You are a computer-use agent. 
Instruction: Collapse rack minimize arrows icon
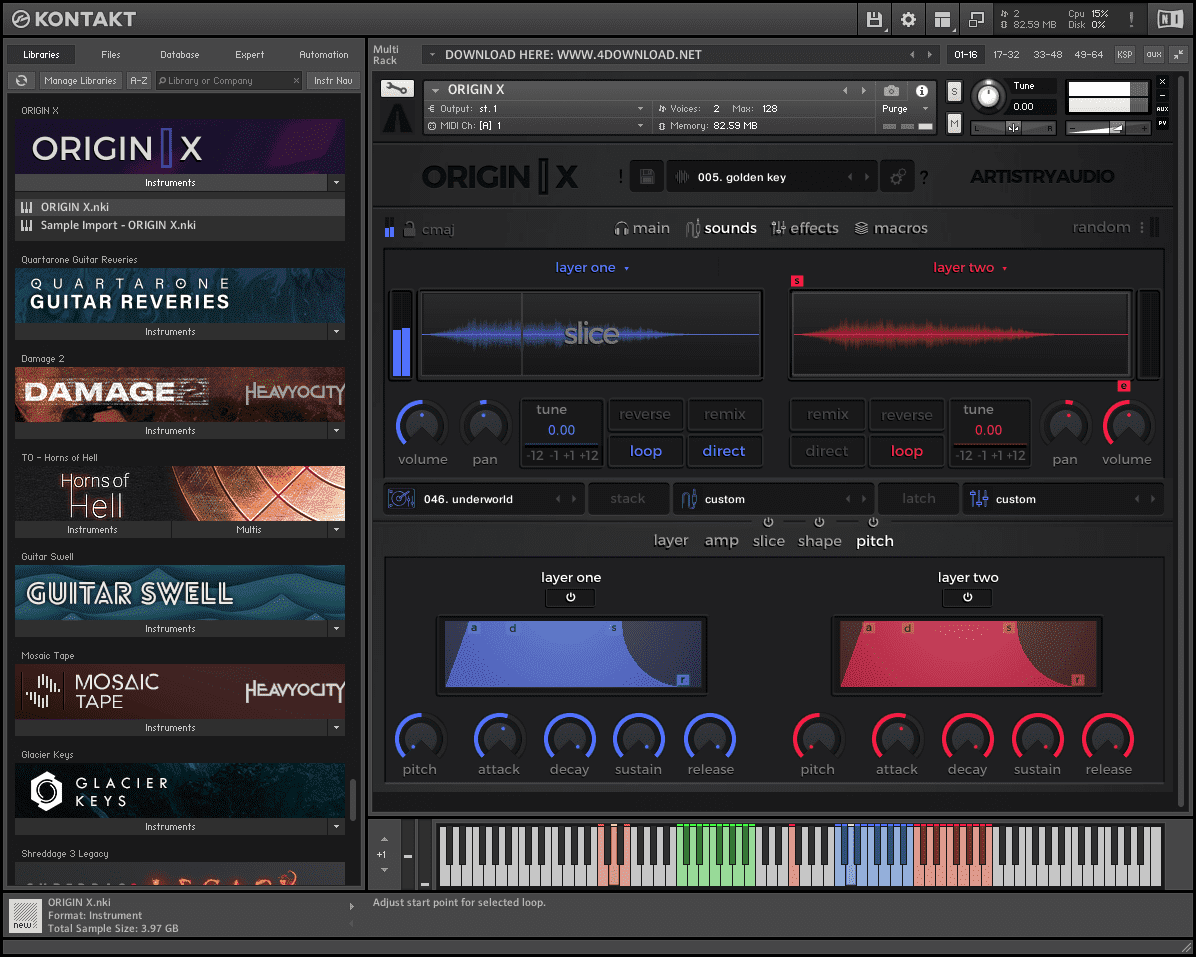coord(1178,54)
